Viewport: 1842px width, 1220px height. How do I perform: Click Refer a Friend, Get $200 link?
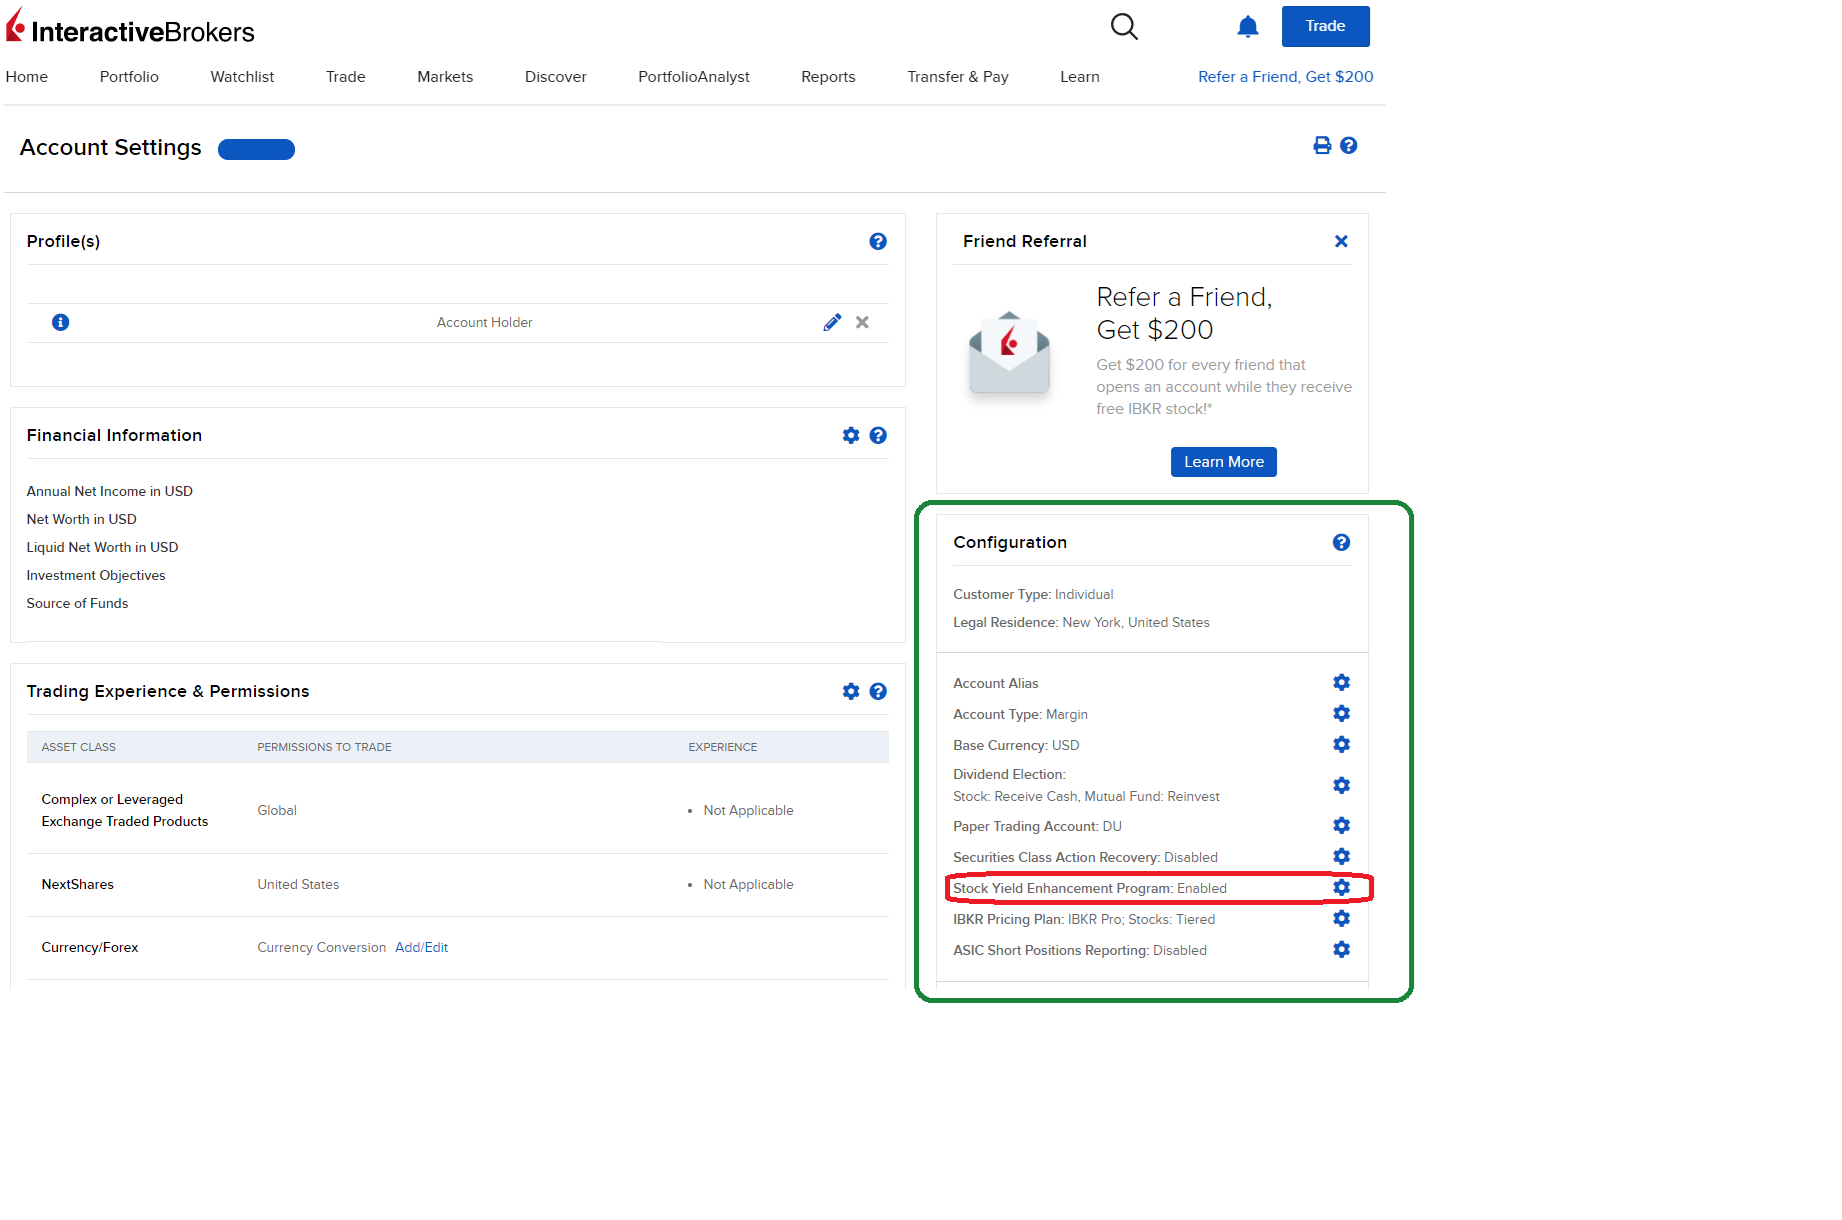click(x=1286, y=77)
